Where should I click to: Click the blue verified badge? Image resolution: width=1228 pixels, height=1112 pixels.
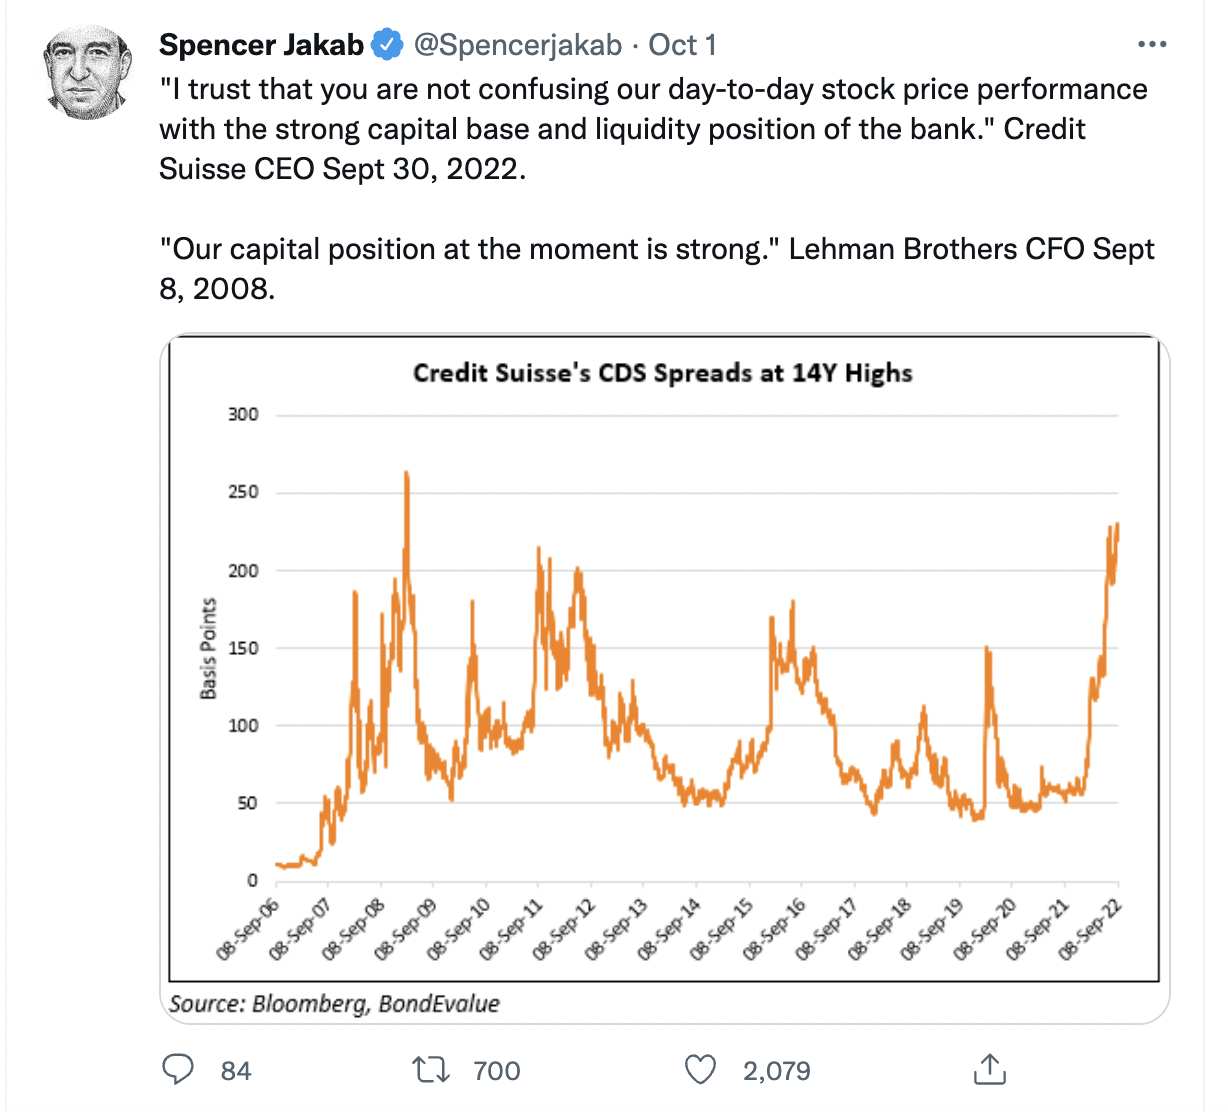point(387,45)
